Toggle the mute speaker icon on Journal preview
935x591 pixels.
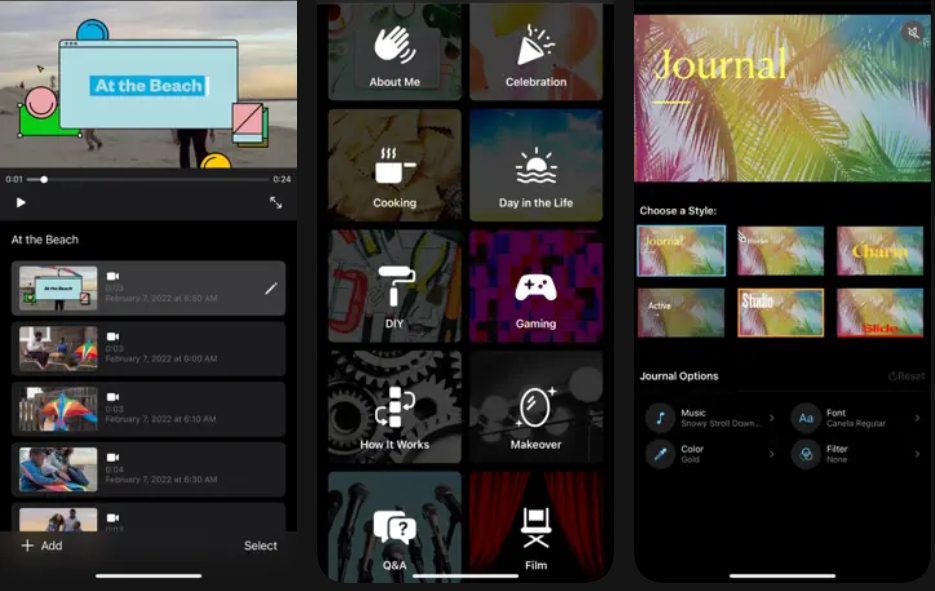click(912, 32)
